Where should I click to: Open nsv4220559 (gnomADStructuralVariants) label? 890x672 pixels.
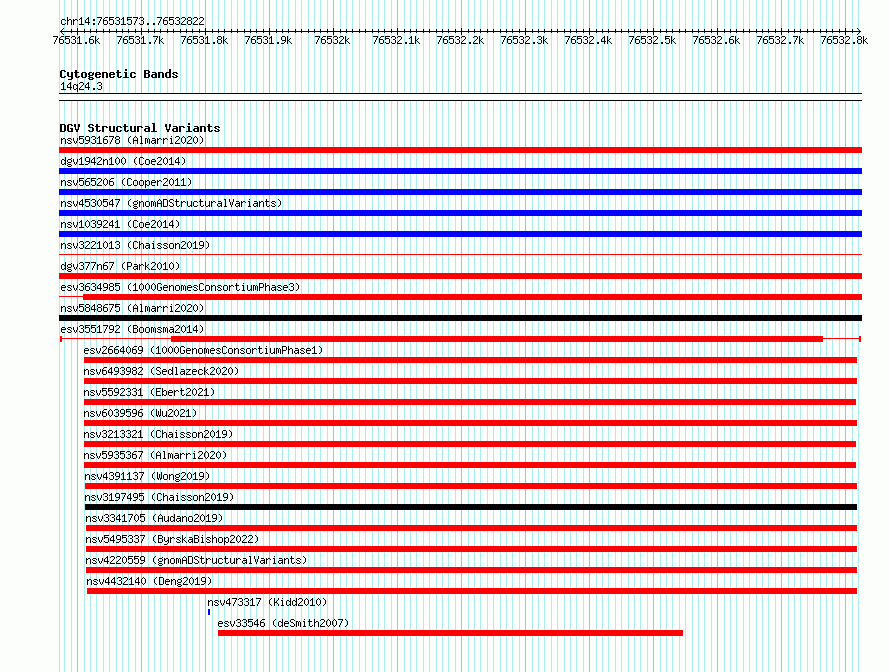[196, 560]
